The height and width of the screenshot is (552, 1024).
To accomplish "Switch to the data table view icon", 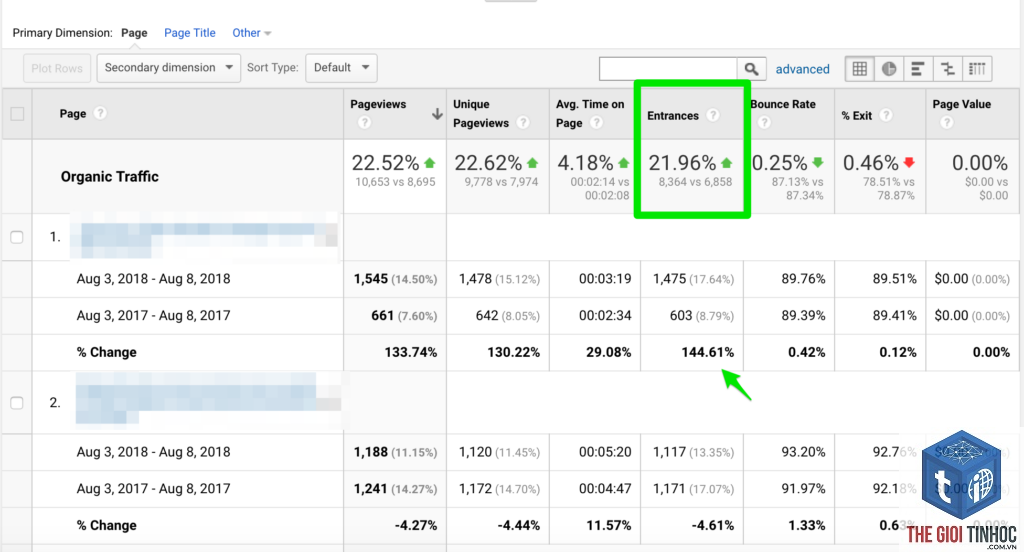I will point(859,69).
